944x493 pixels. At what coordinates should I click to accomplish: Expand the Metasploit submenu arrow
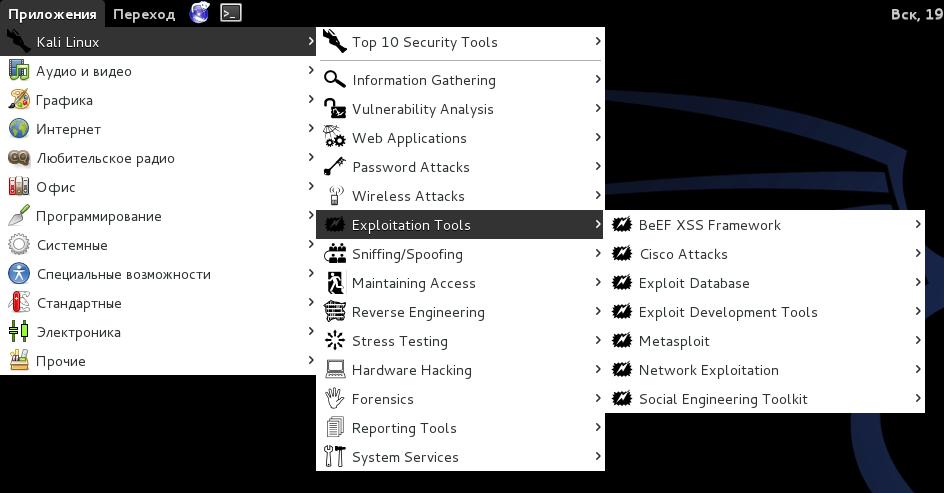point(917,341)
